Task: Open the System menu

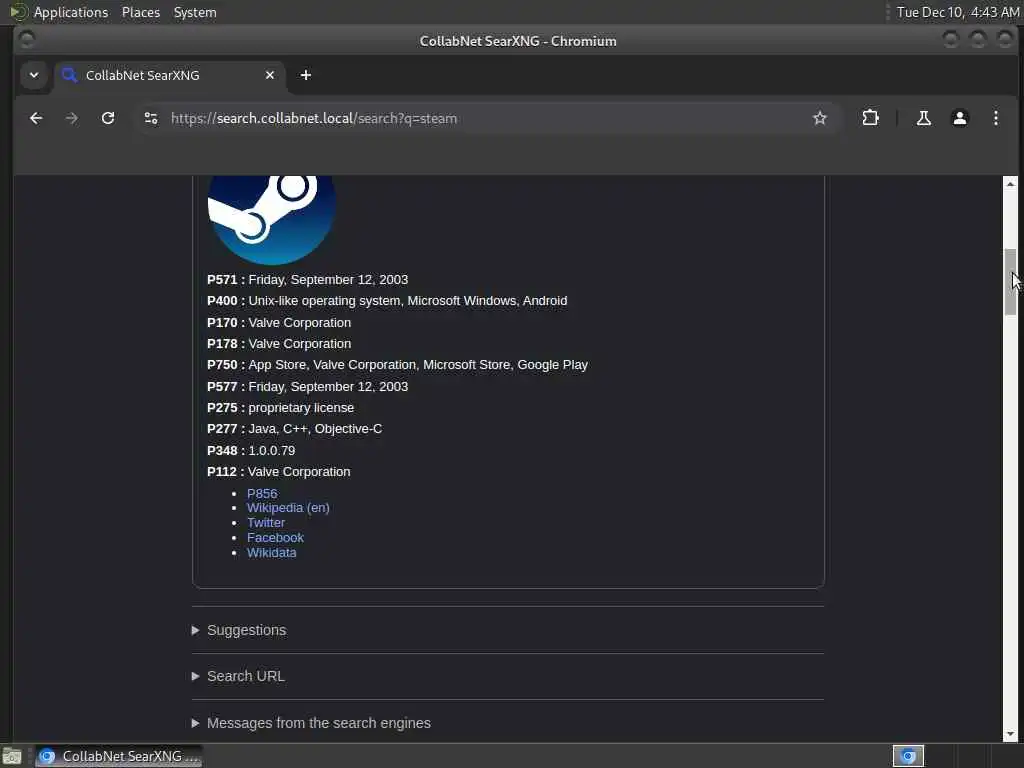Action: [x=195, y=12]
